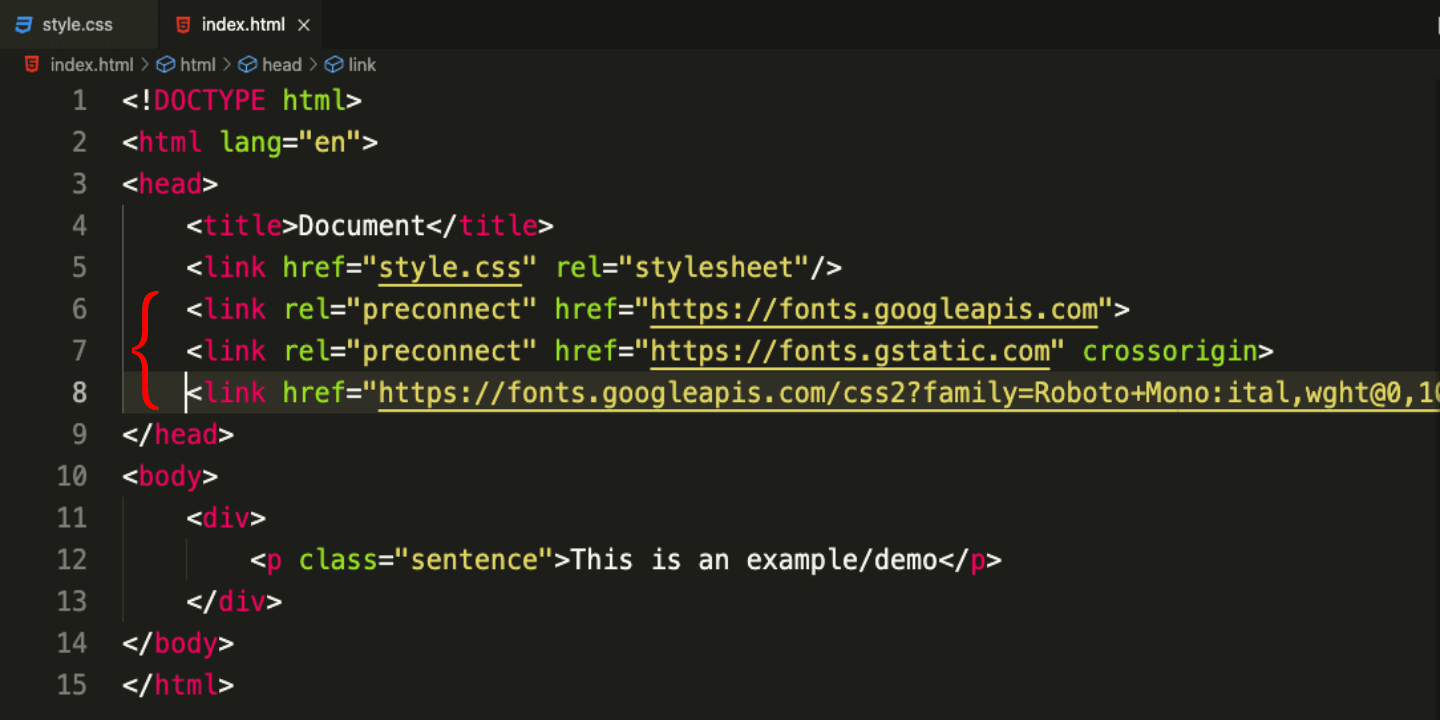1440x720 pixels.
Task: Click the HTML5 file icon in the breadcrumb bar
Action: click(32, 65)
